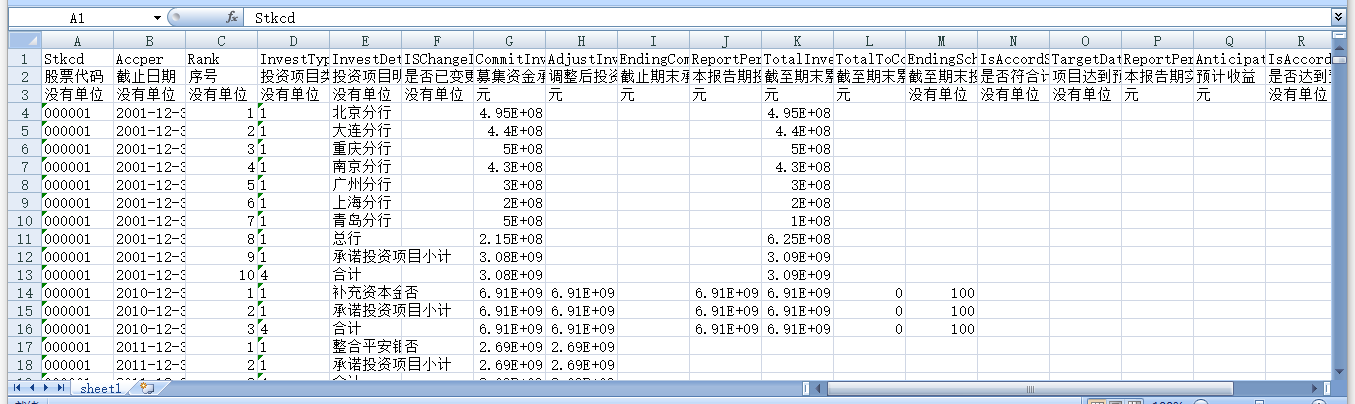Select the cell containing 上海分行
This screenshot has width=1355, height=404.
click(x=365, y=203)
